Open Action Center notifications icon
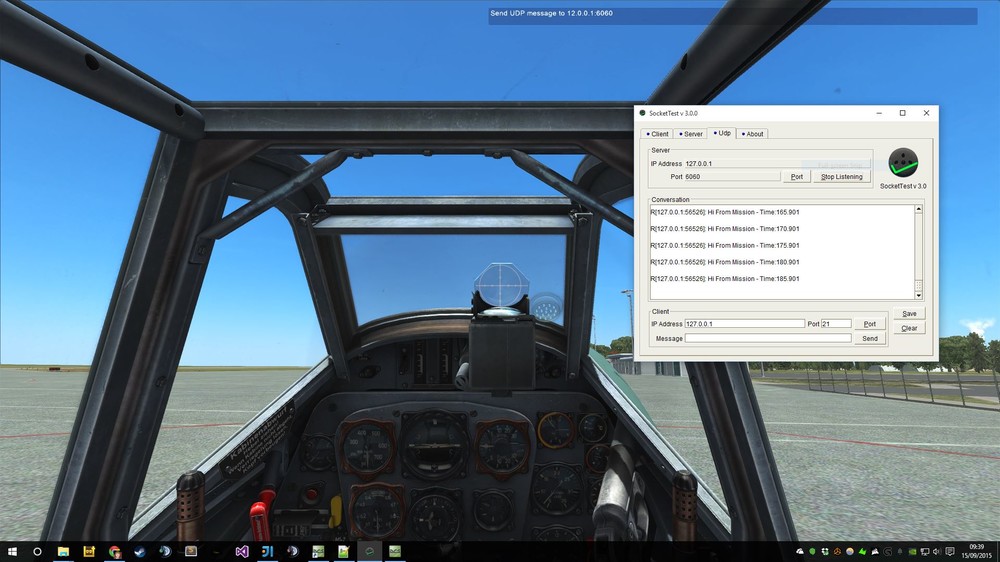The width and height of the screenshot is (1000, 562). point(950,552)
